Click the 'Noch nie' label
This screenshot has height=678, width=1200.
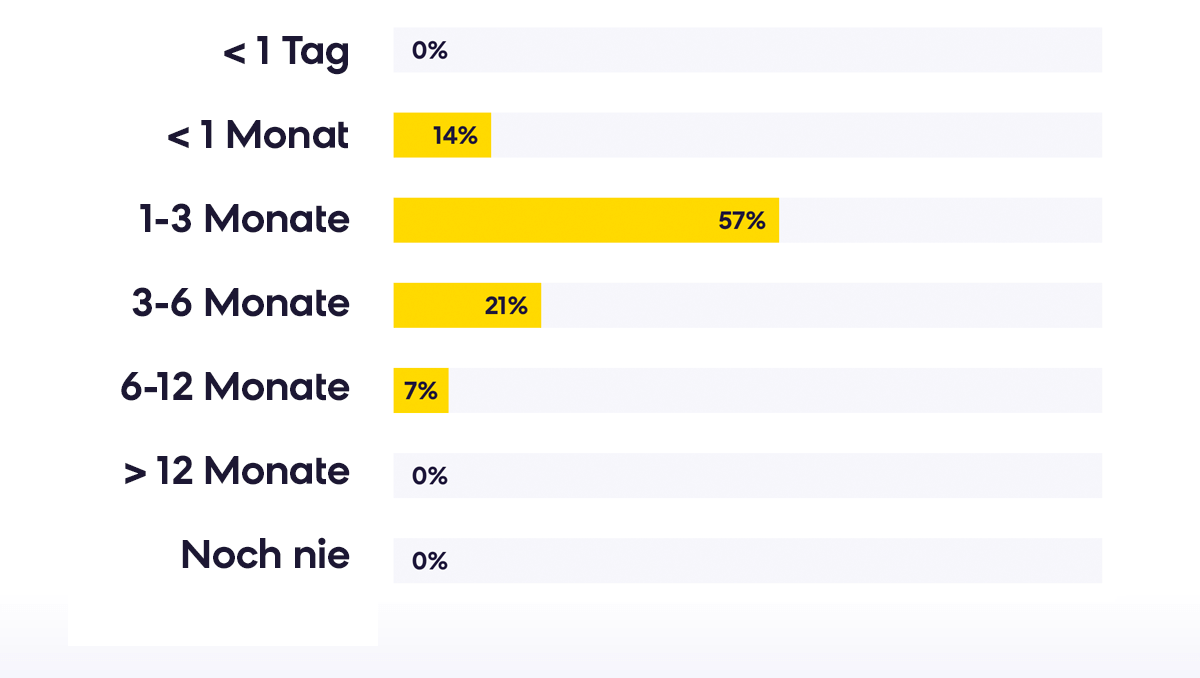[x=265, y=555]
